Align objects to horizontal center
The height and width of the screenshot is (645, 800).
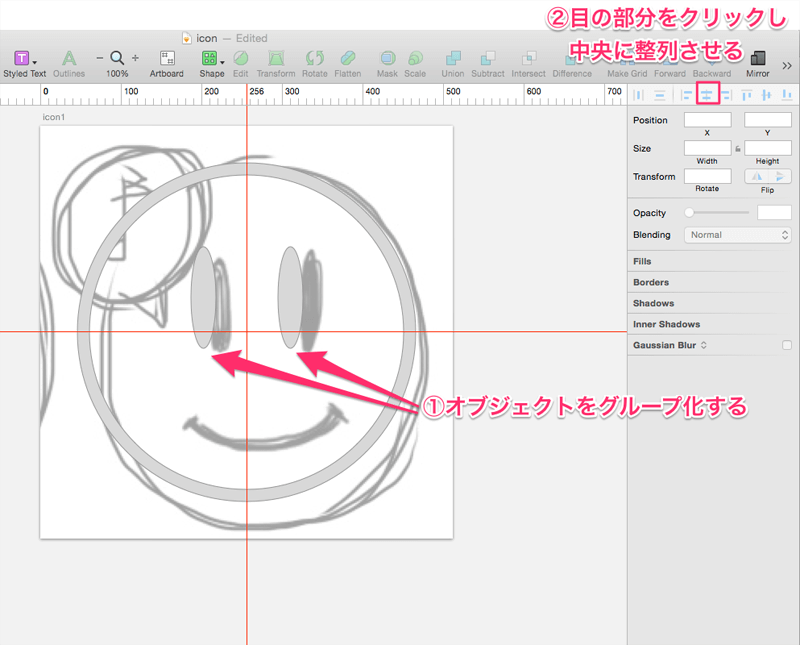707,94
